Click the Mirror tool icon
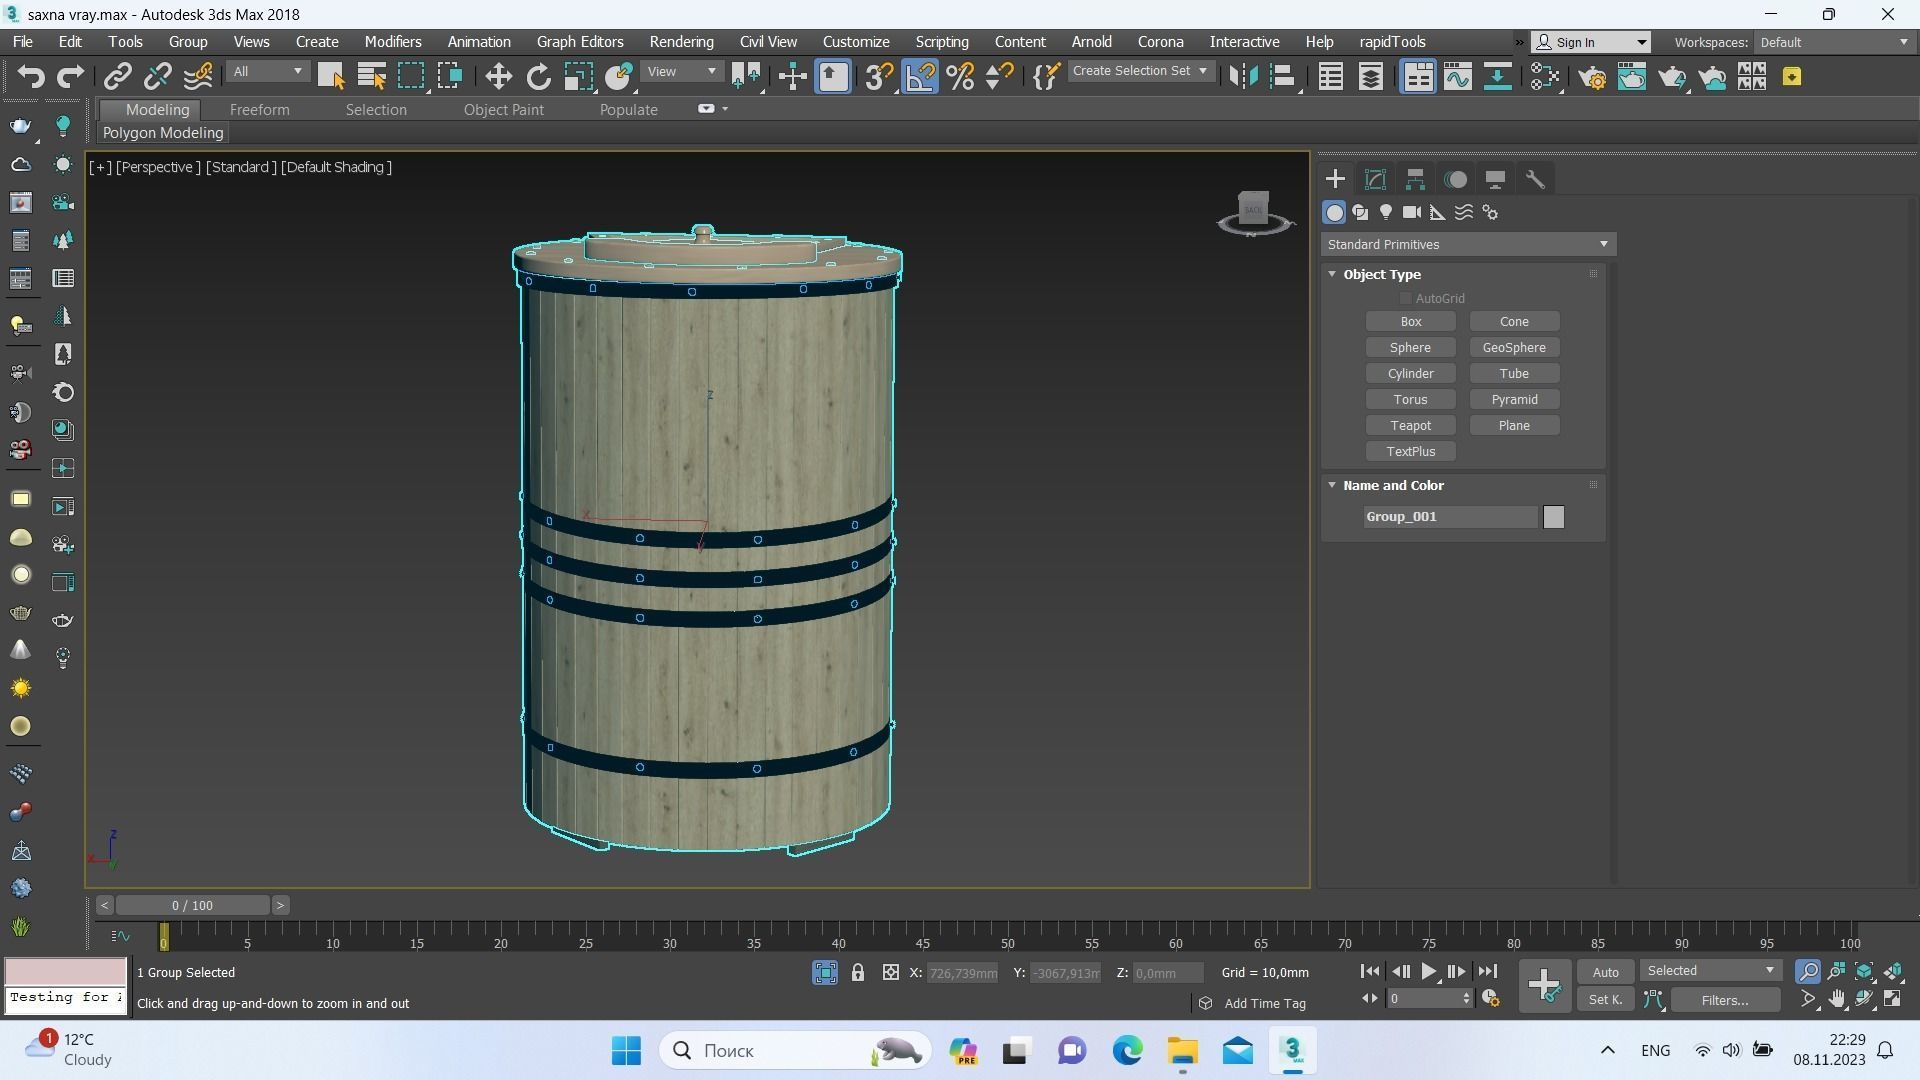This screenshot has height=1080, width=1920. pyautogui.click(x=1243, y=76)
